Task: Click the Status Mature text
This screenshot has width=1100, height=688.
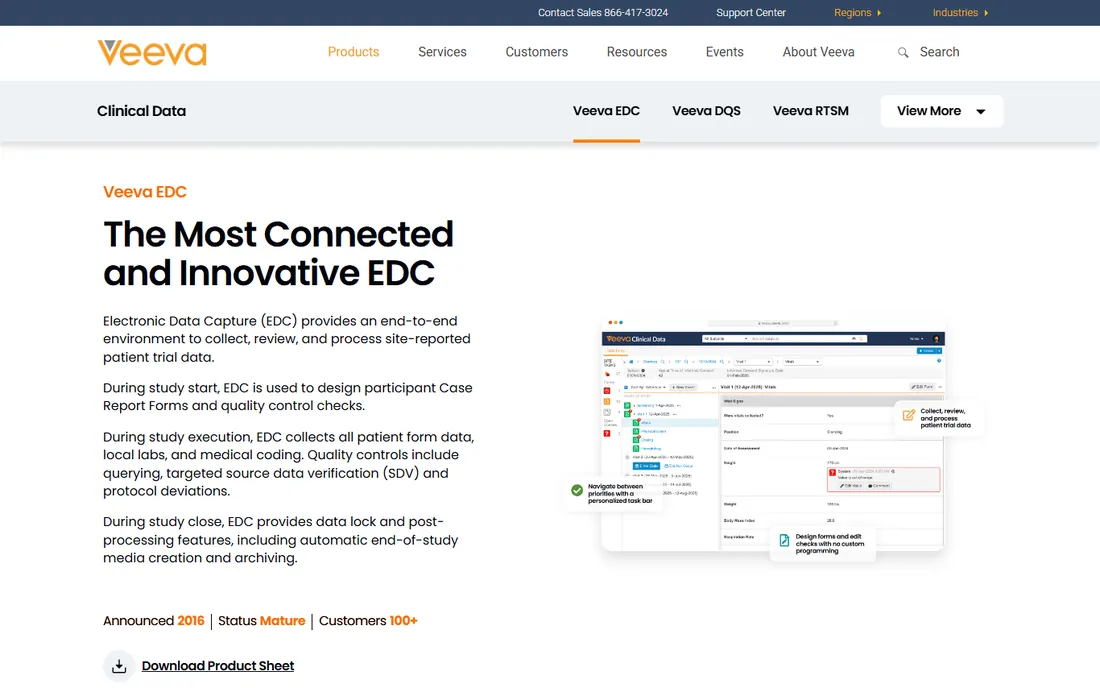Action: [261, 621]
